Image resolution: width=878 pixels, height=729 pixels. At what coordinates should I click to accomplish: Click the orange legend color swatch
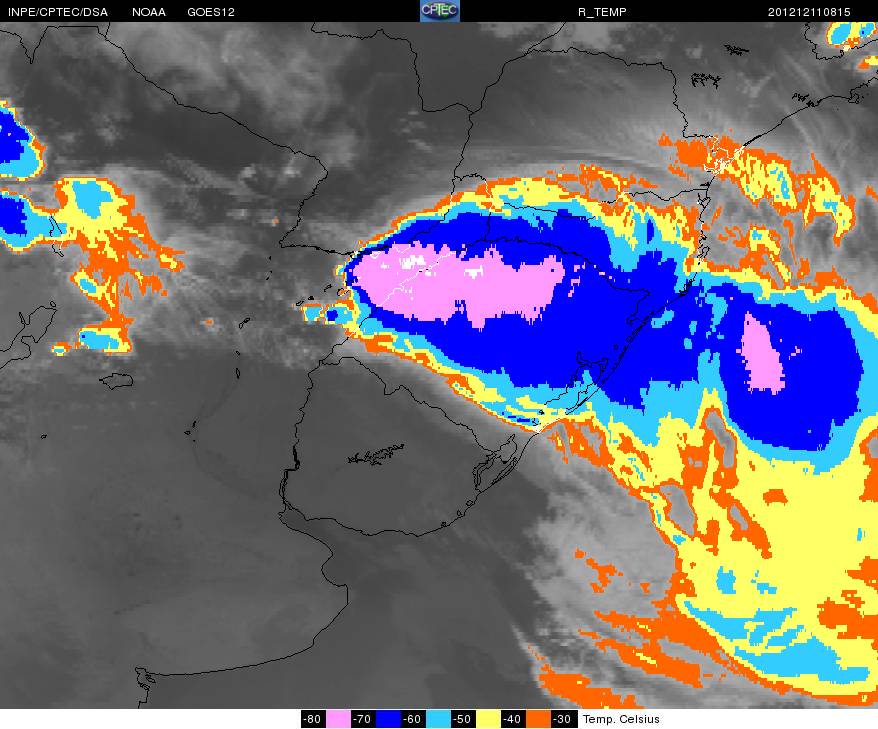(538, 719)
